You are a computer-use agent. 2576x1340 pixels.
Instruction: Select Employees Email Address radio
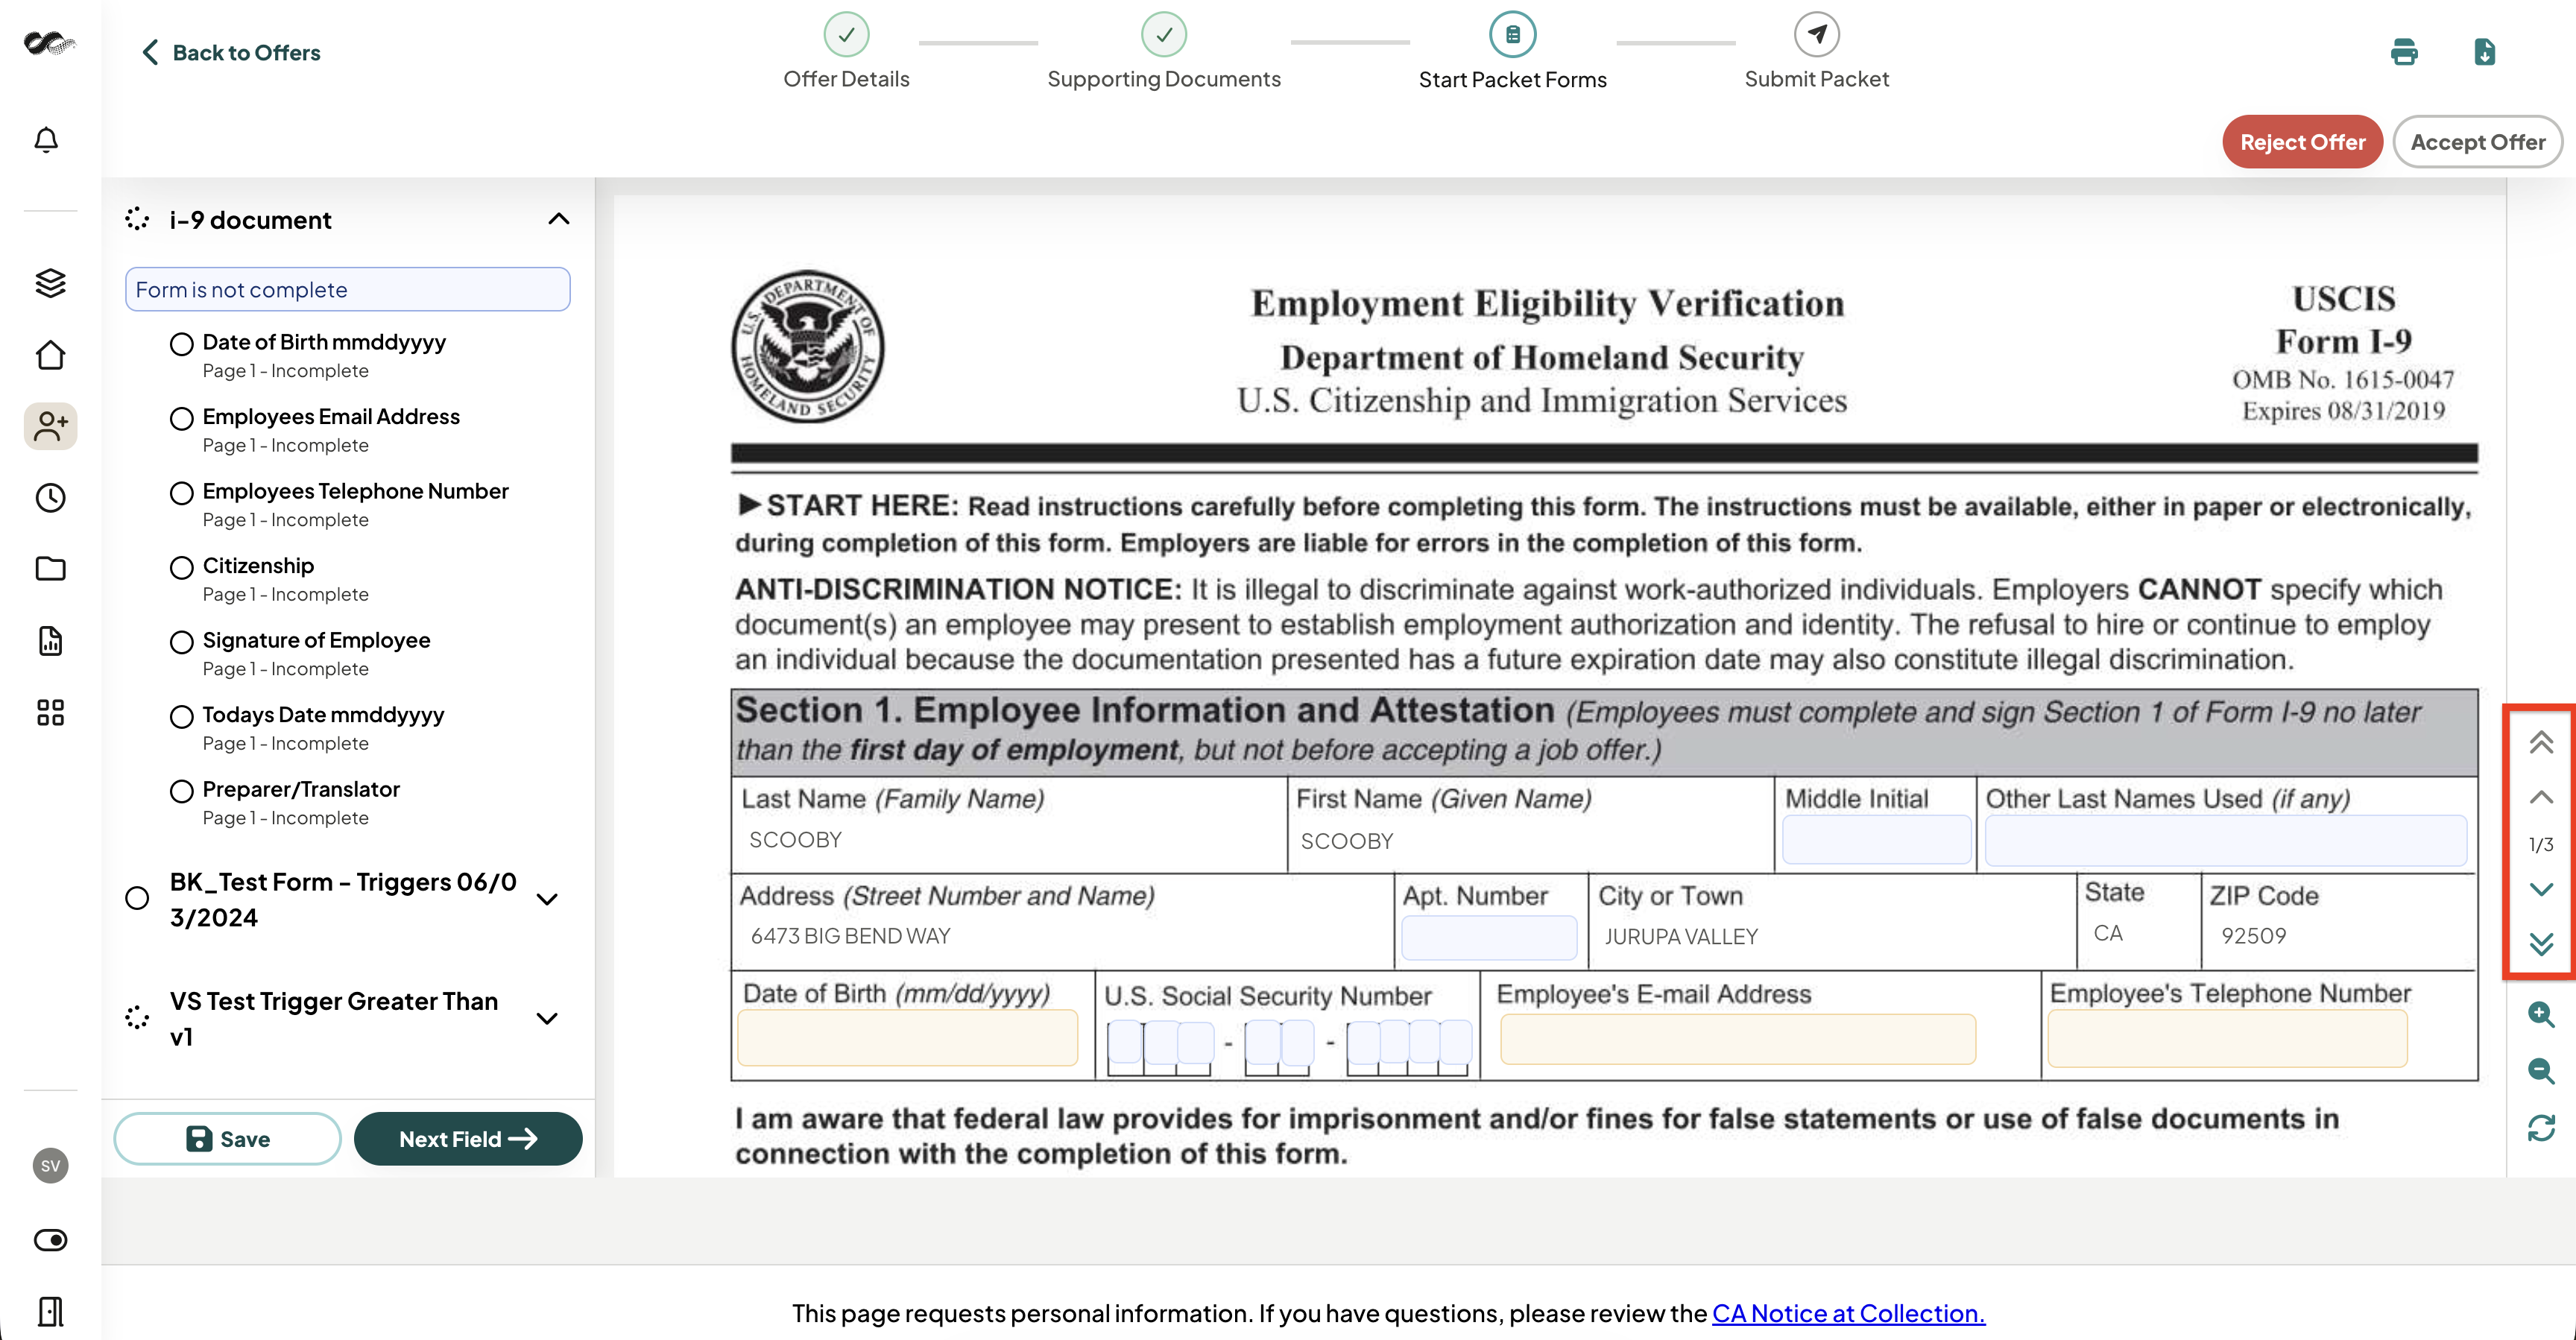(x=181, y=419)
